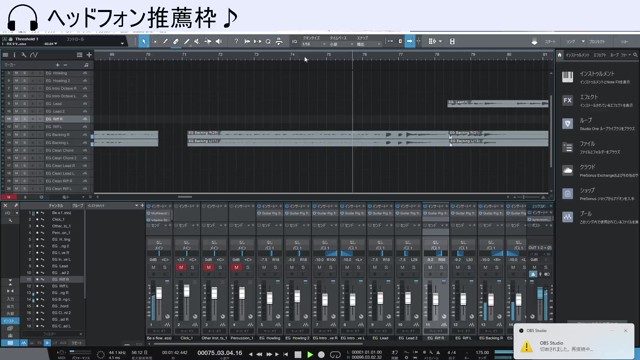Open Loops tab in browser header

(x=614, y=55)
